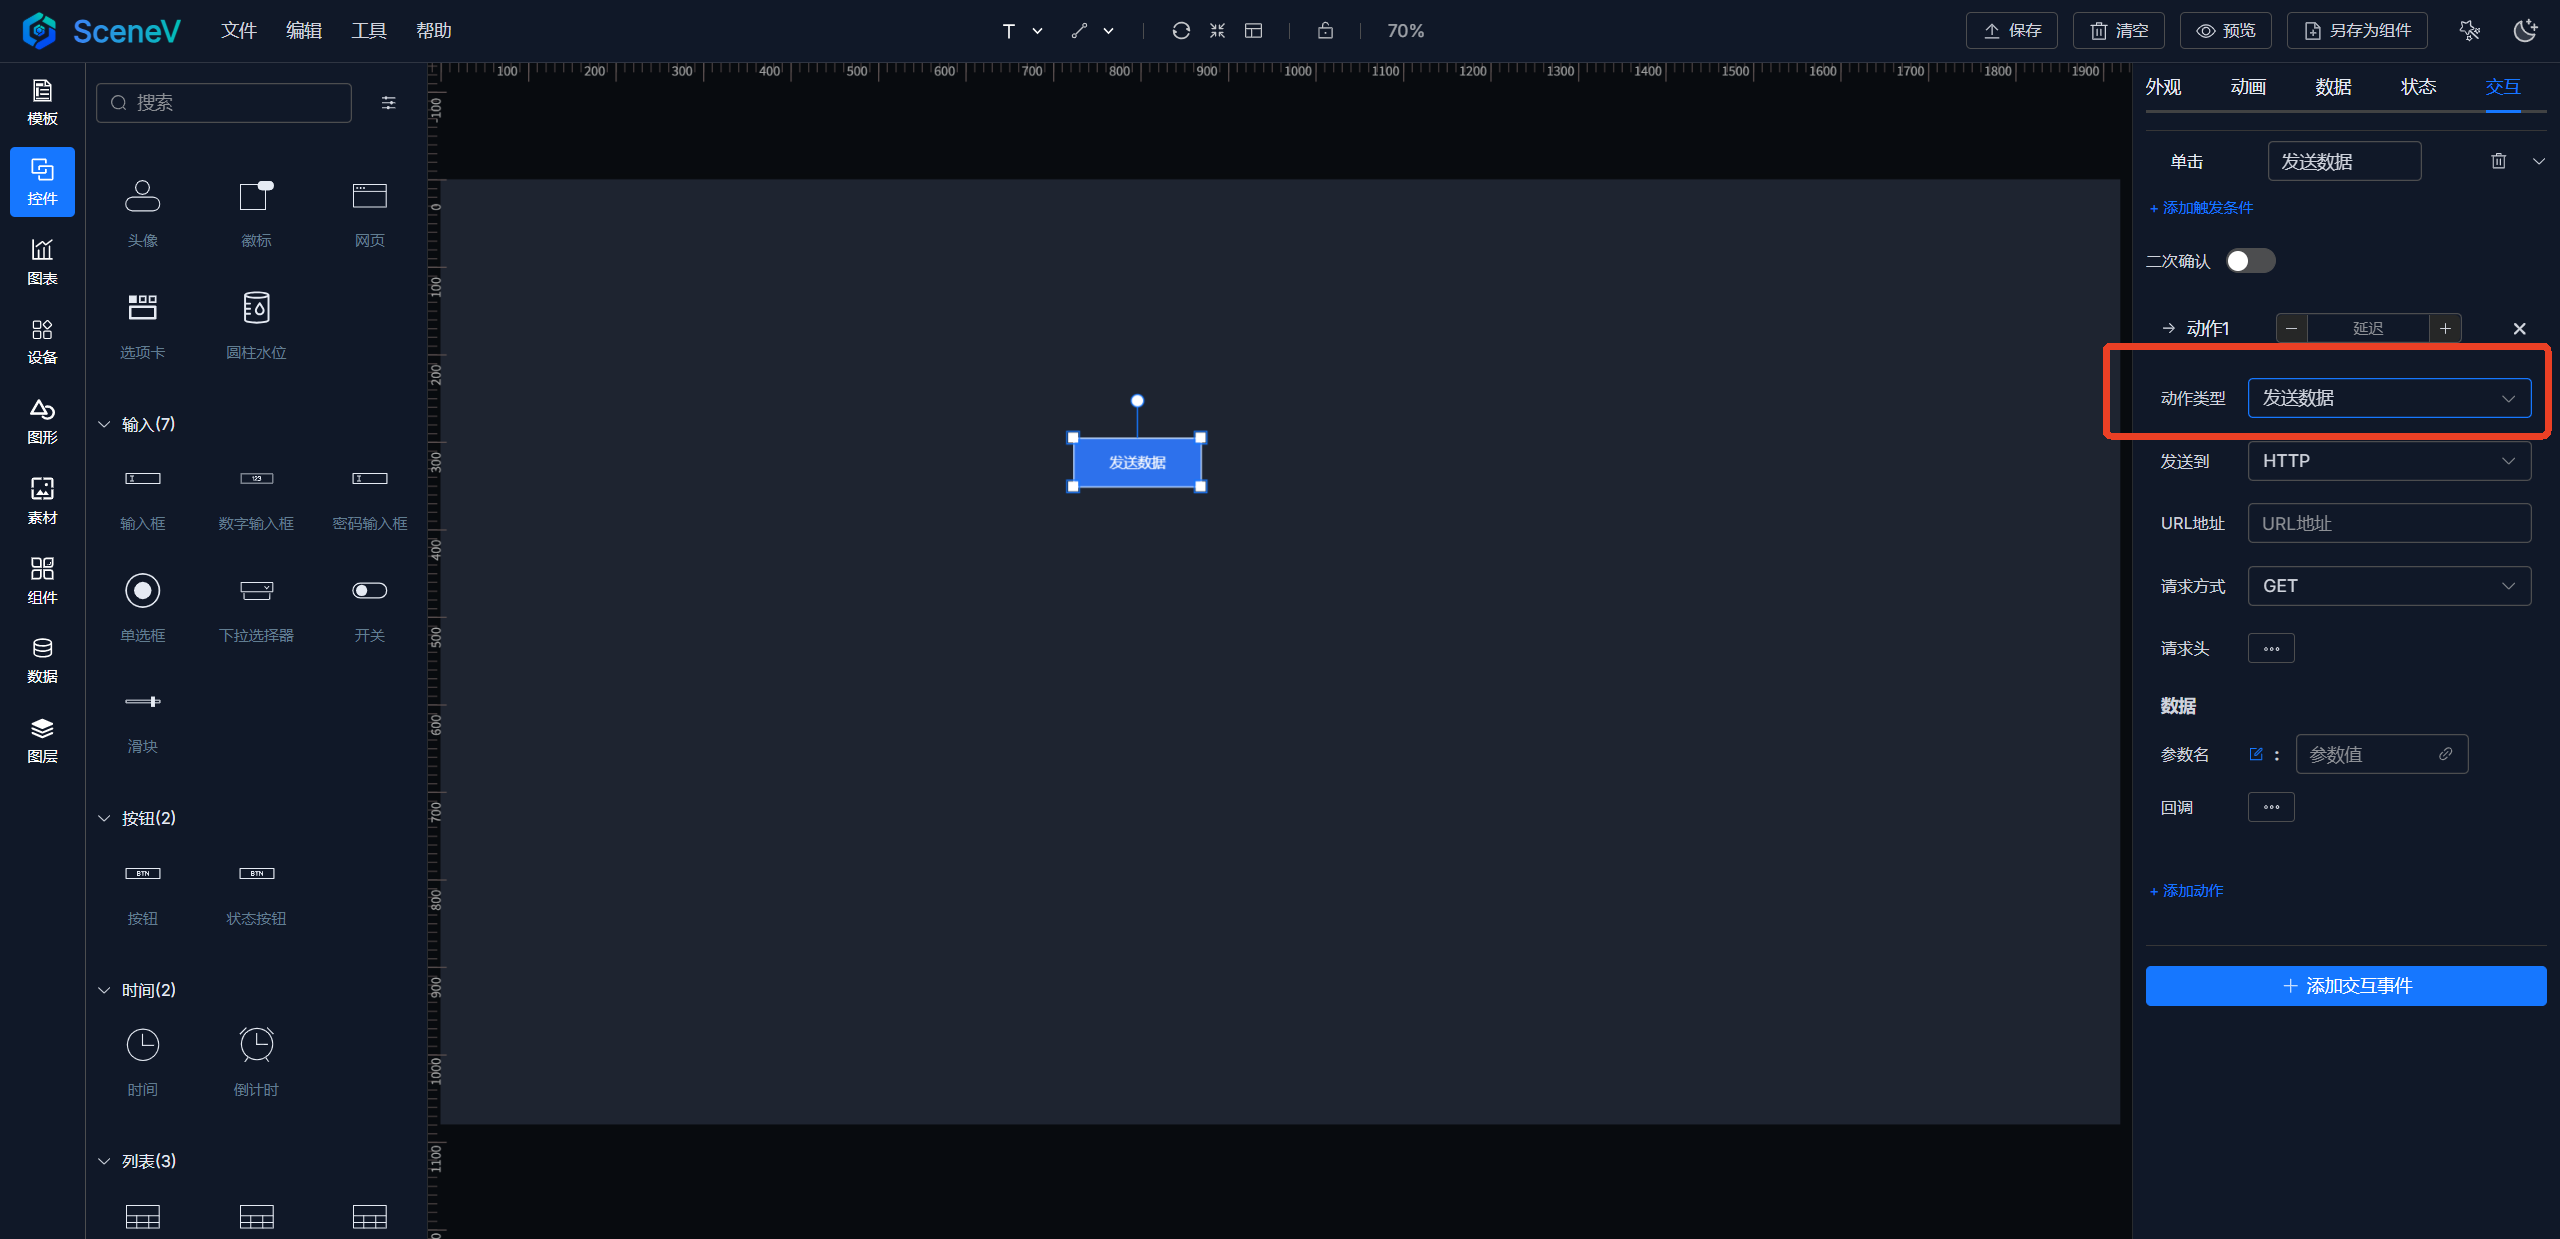This screenshot has width=2560, height=1239.
Task: Click the 添加触发条件 link
Action: click(2201, 208)
